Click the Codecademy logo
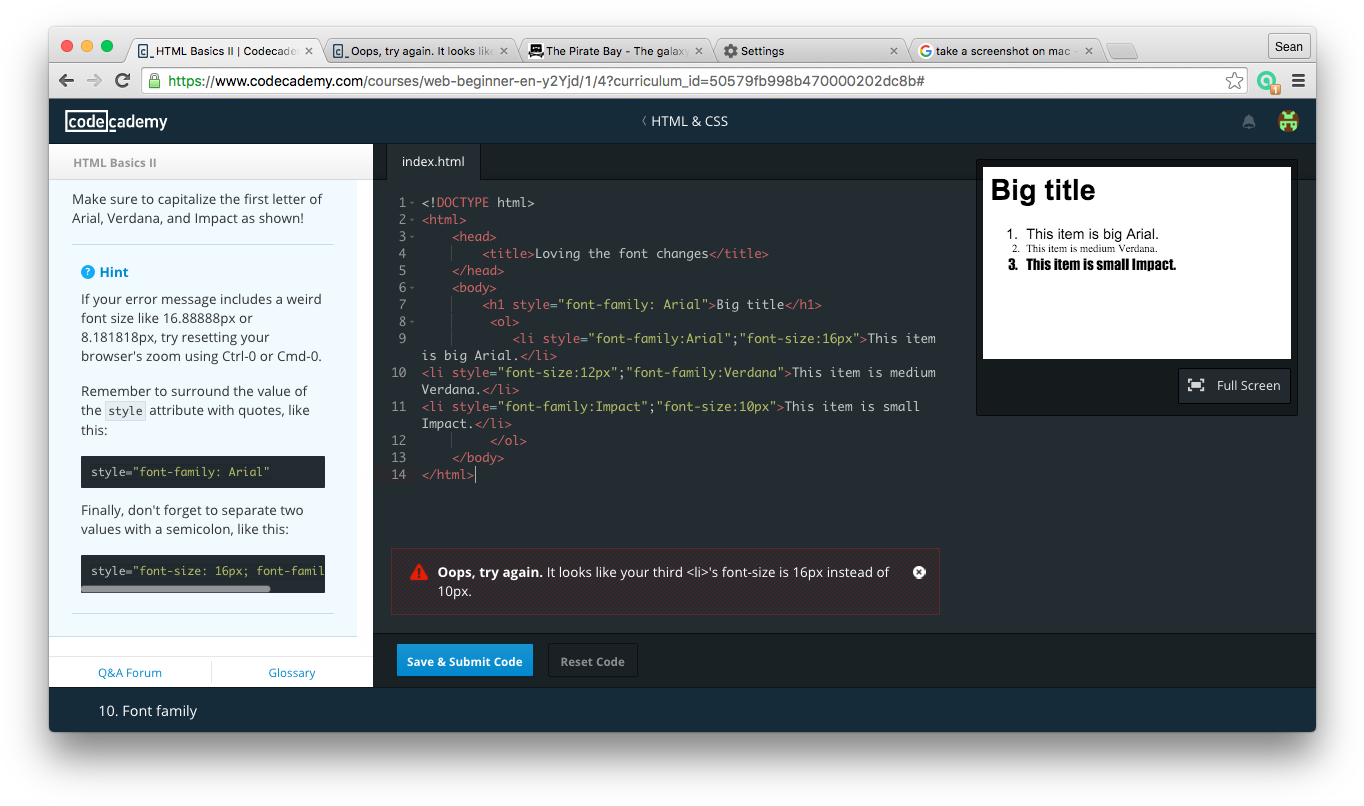1364x806 pixels. coord(116,122)
